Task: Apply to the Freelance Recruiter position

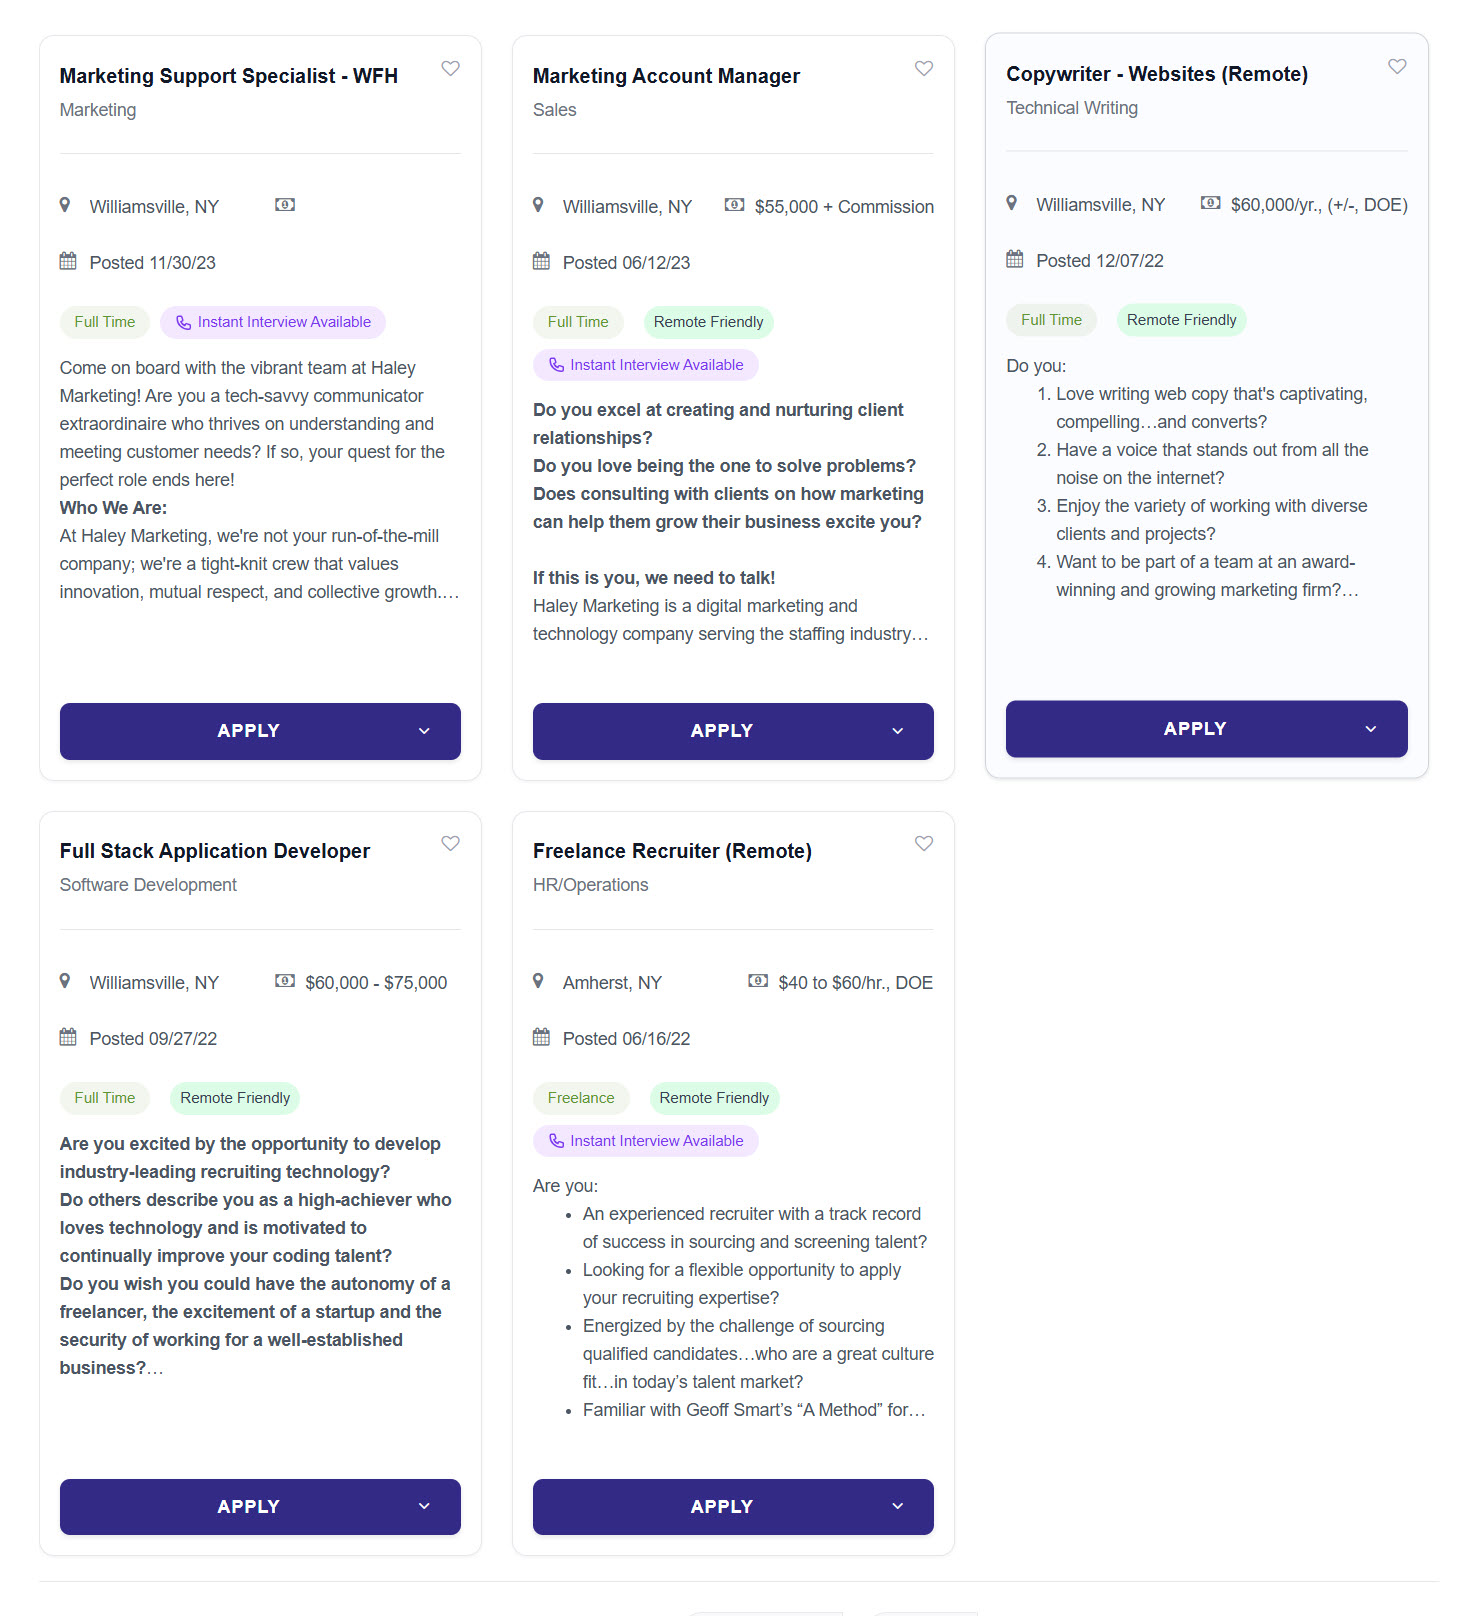Action: [x=722, y=1506]
